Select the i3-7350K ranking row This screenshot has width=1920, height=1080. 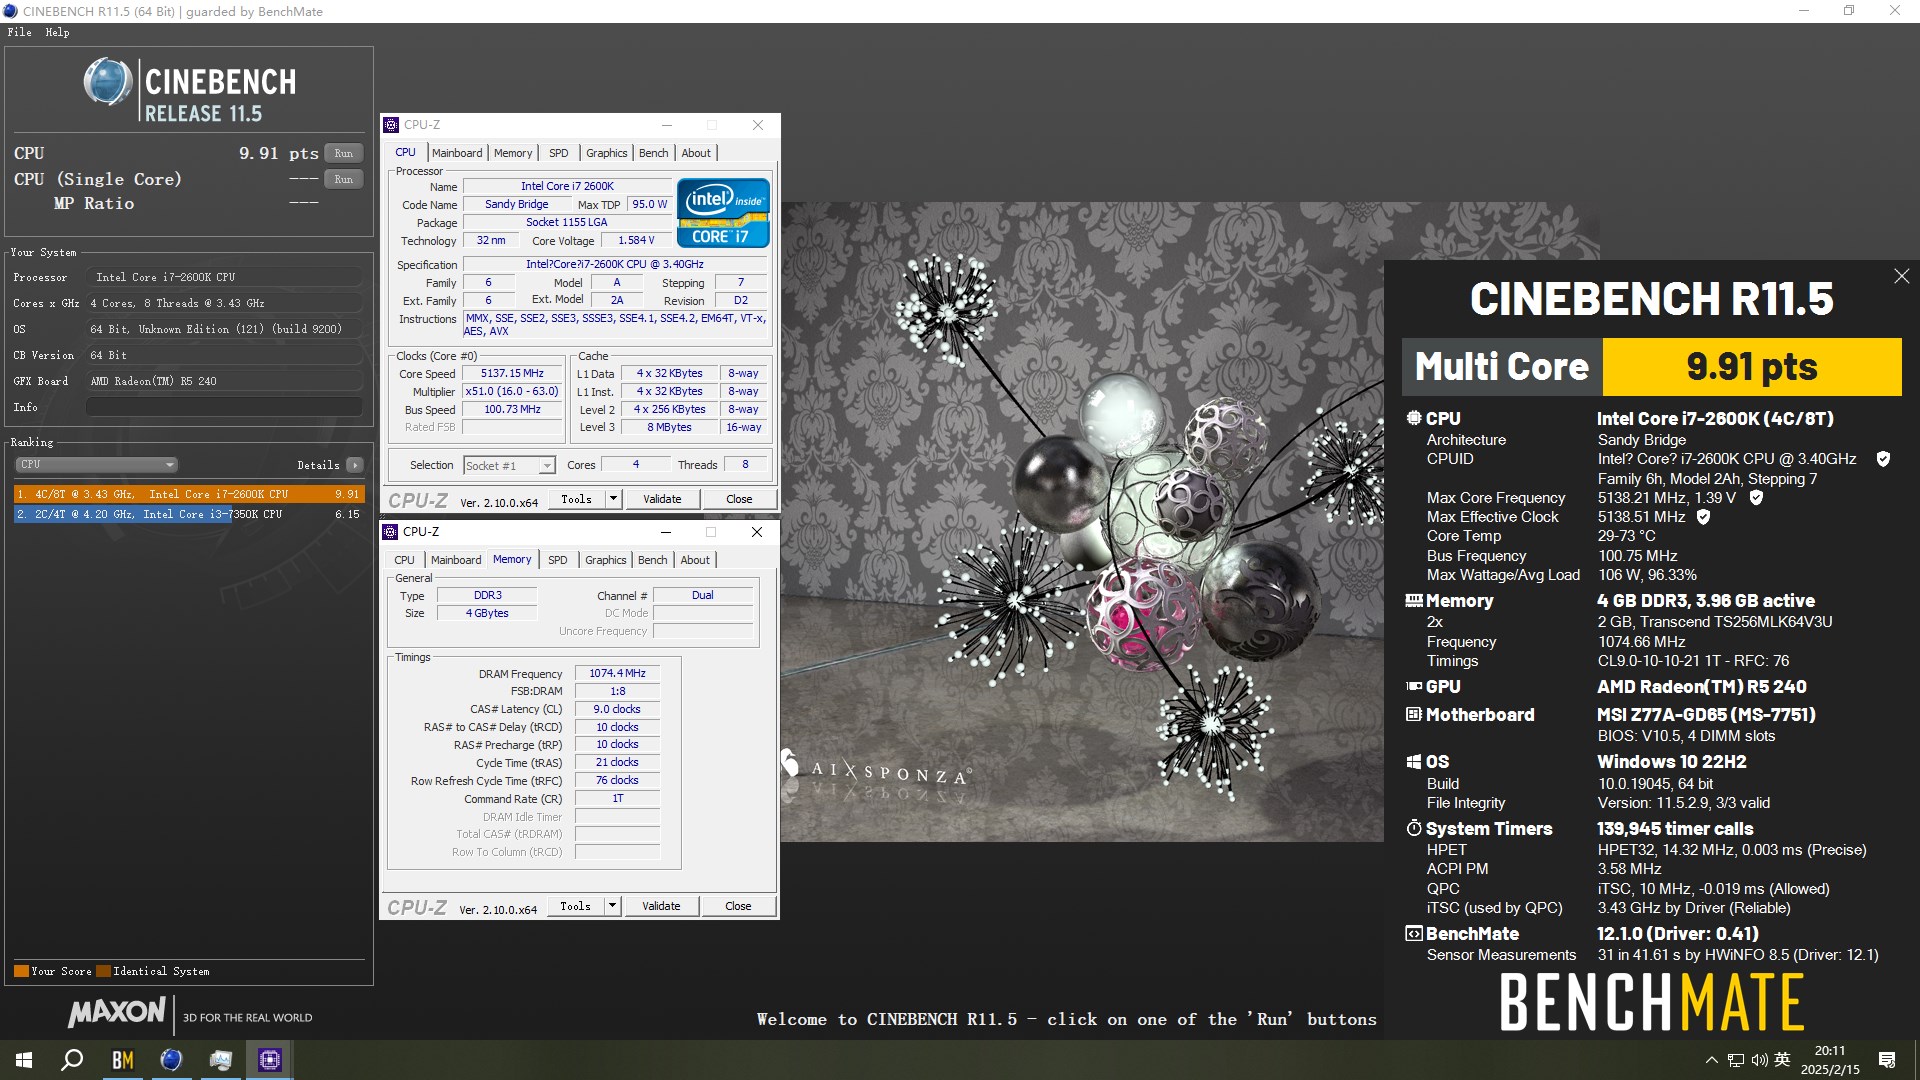pyautogui.click(x=189, y=514)
